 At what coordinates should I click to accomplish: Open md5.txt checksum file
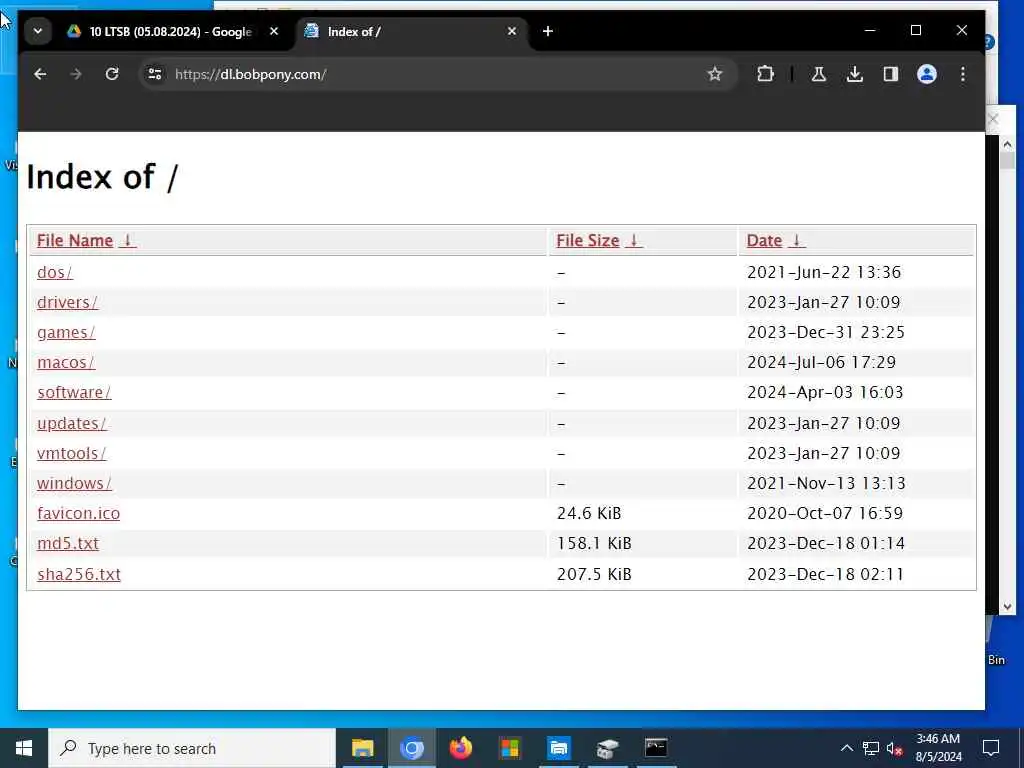point(68,543)
